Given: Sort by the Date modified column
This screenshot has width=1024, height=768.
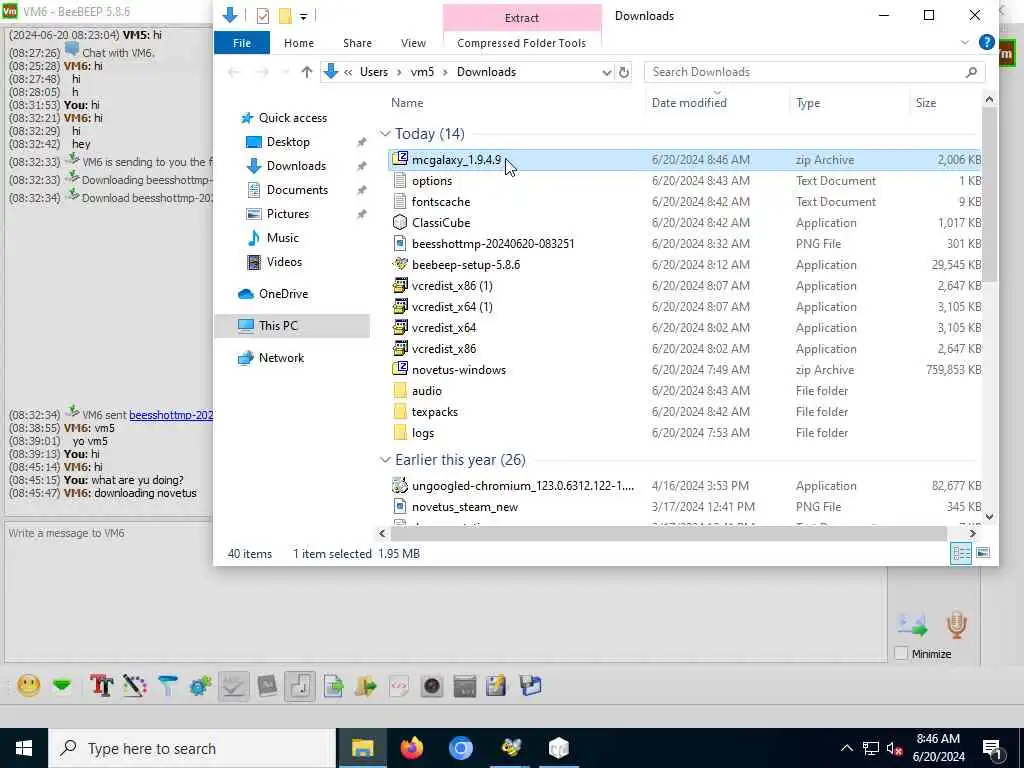Looking at the screenshot, I should [x=689, y=103].
